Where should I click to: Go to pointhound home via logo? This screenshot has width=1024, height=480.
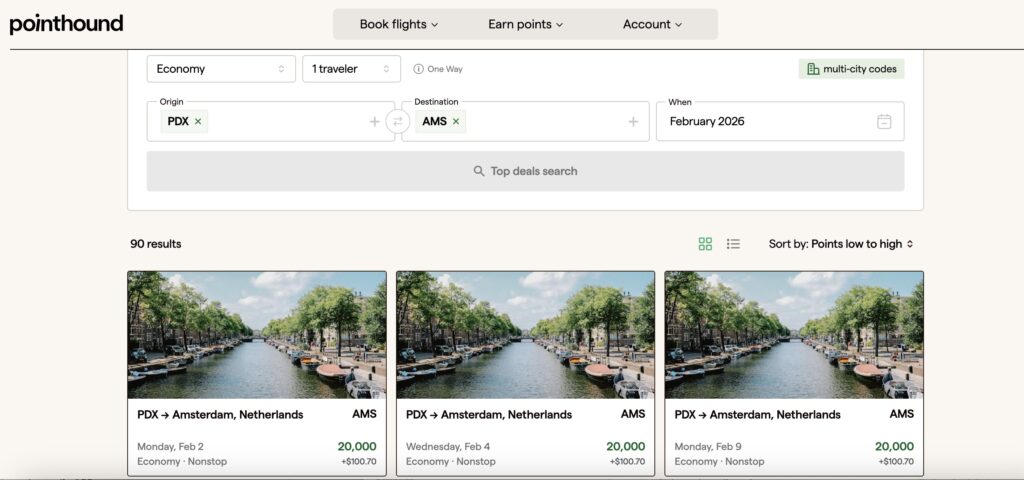(x=66, y=24)
